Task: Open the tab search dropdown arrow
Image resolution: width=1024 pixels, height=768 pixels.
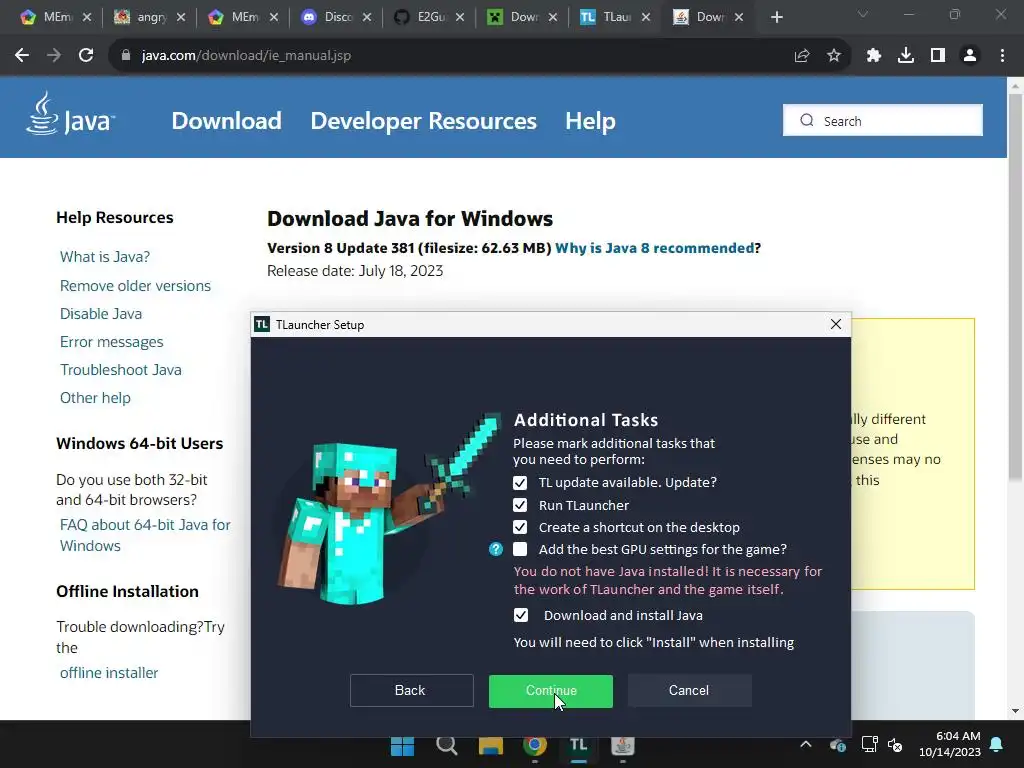Action: (x=863, y=14)
